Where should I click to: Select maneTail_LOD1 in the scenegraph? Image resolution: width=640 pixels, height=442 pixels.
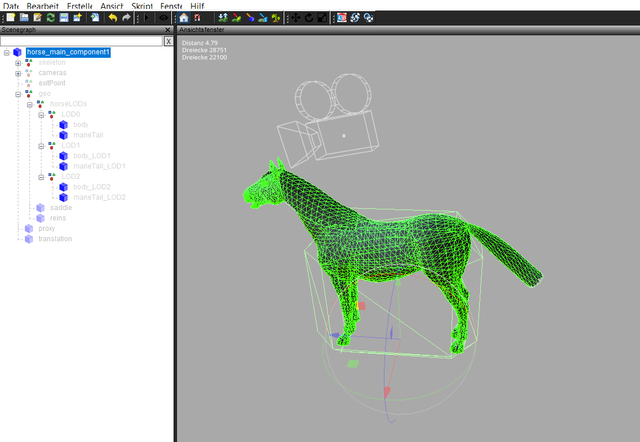[99, 166]
